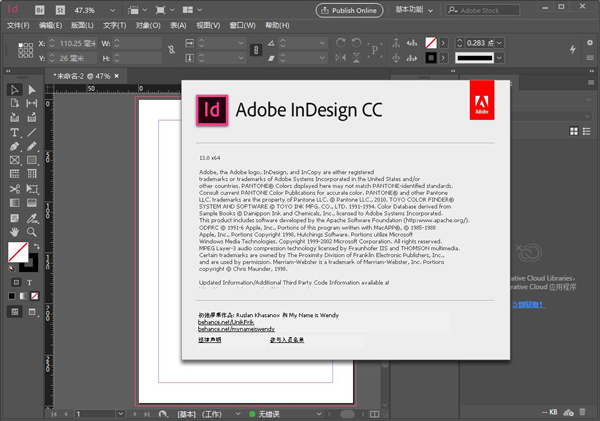Open Adobe Stock via St icon

(60, 9)
